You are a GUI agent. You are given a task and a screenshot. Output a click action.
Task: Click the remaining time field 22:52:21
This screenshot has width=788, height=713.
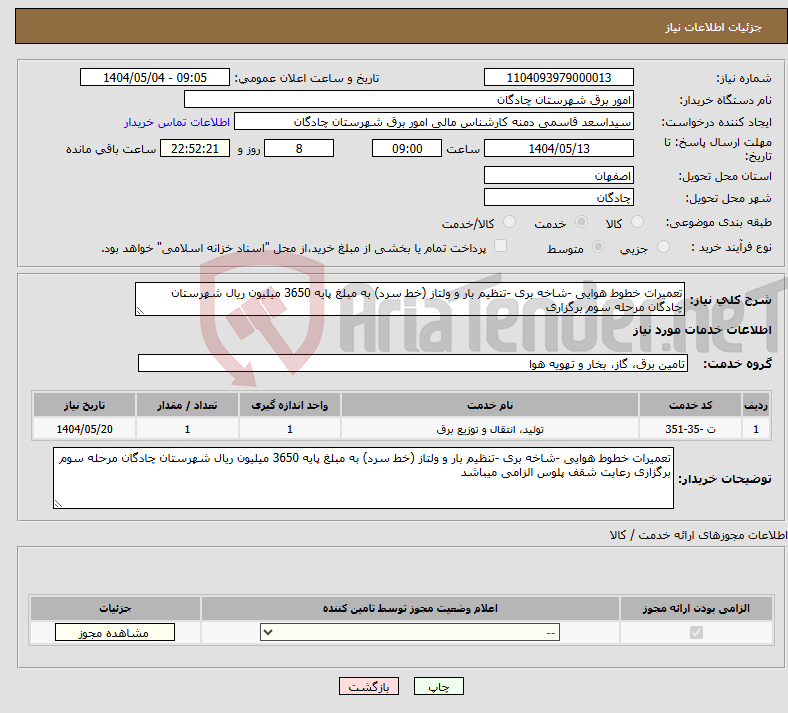[195, 148]
